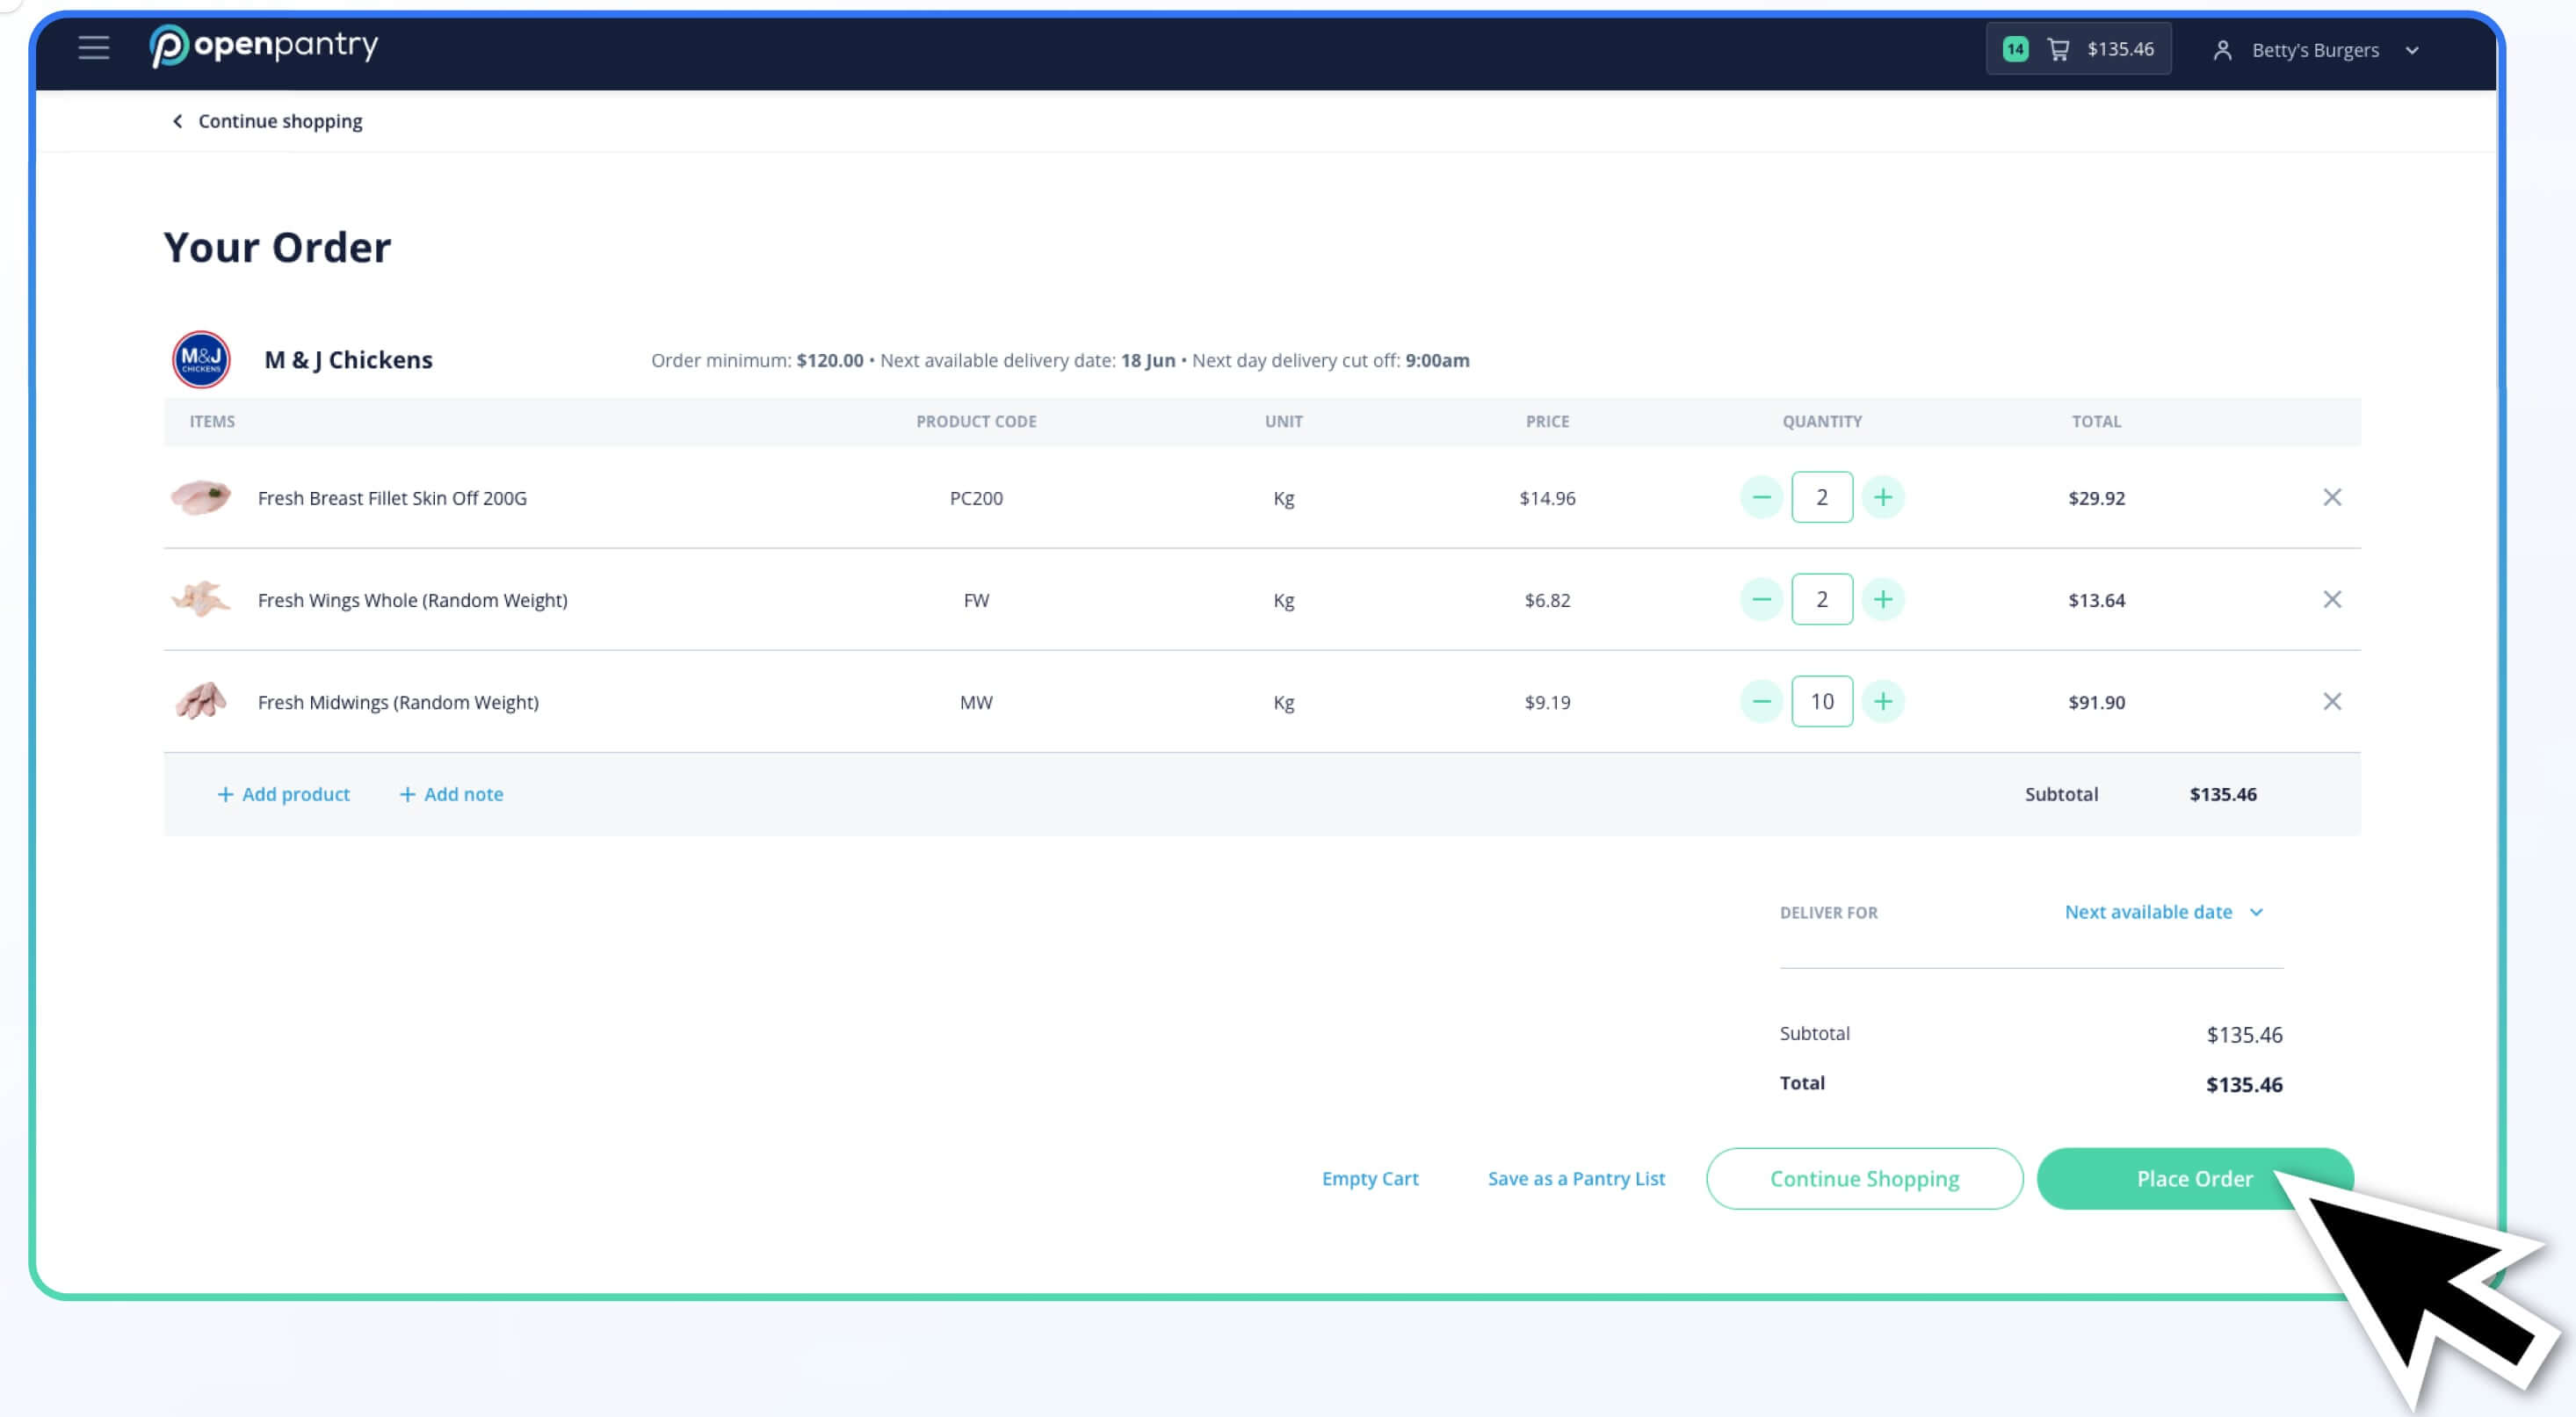Decrease Fresh Wings Whole quantity with minus

[x=1761, y=599]
